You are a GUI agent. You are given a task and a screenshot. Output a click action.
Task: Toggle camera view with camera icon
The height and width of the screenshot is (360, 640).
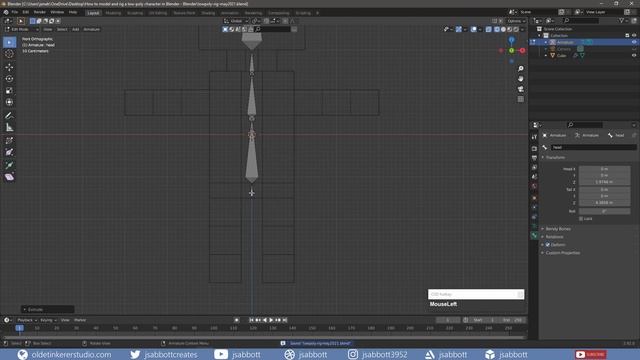point(520,89)
